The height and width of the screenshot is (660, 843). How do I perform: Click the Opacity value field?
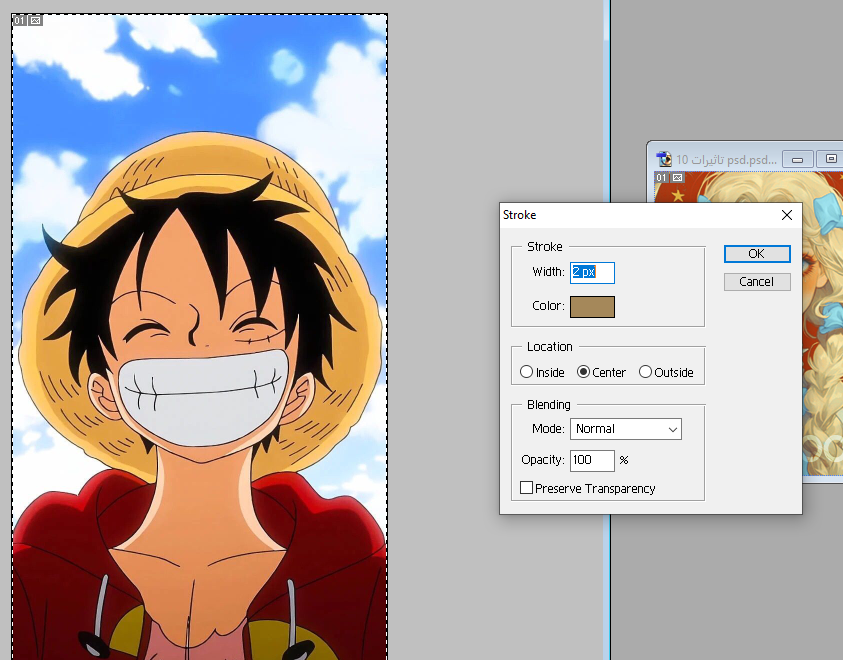tap(592, 461)
